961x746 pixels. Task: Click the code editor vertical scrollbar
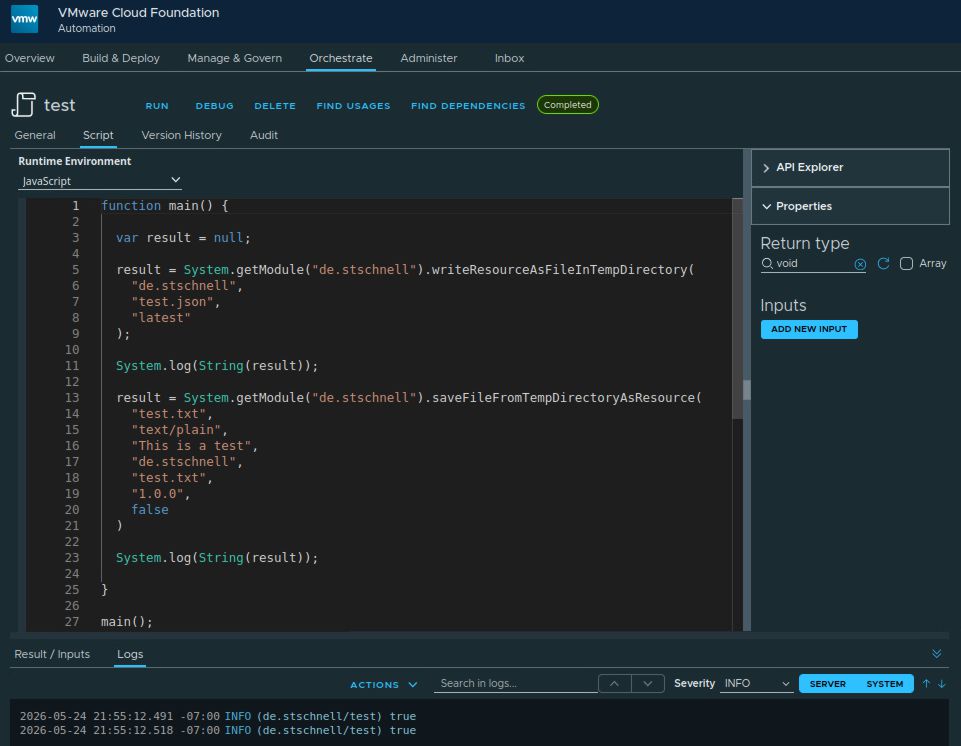click(737, 309)
